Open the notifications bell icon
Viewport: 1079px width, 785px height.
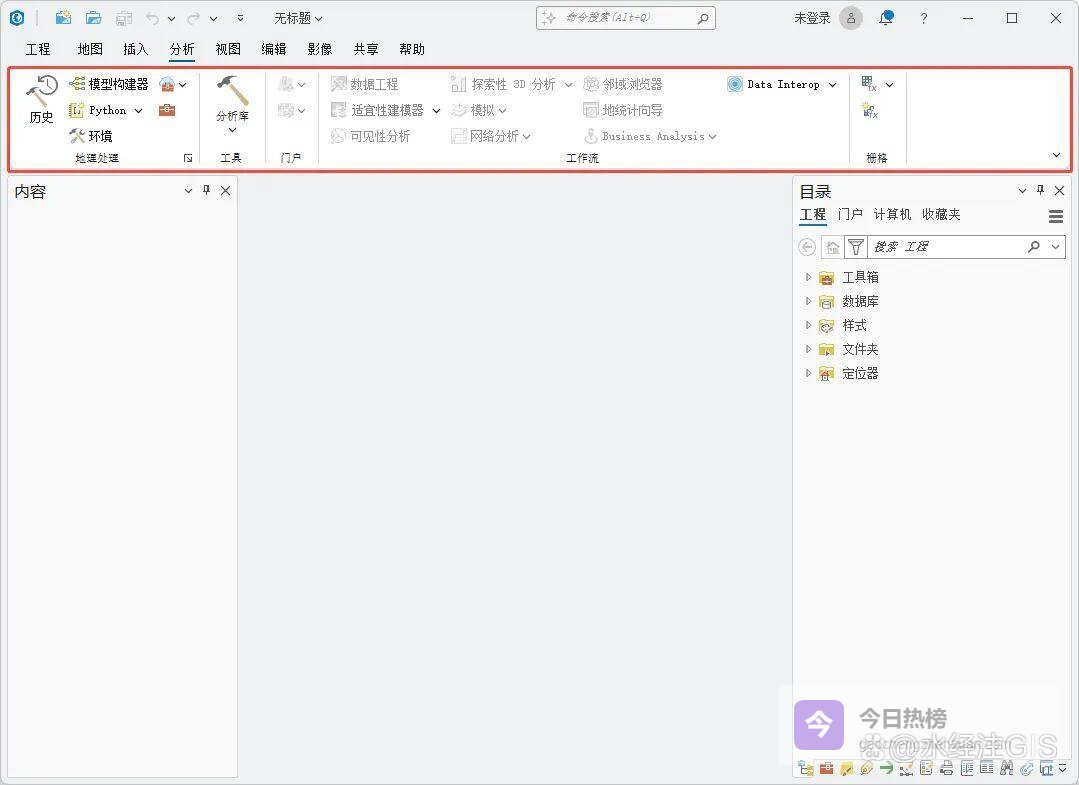pyautogui.click(x=886, y=18)
